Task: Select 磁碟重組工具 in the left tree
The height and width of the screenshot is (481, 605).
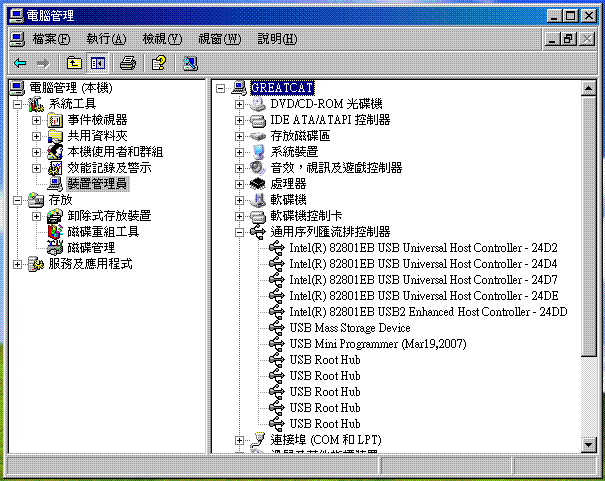Action: tap(103, 232)
